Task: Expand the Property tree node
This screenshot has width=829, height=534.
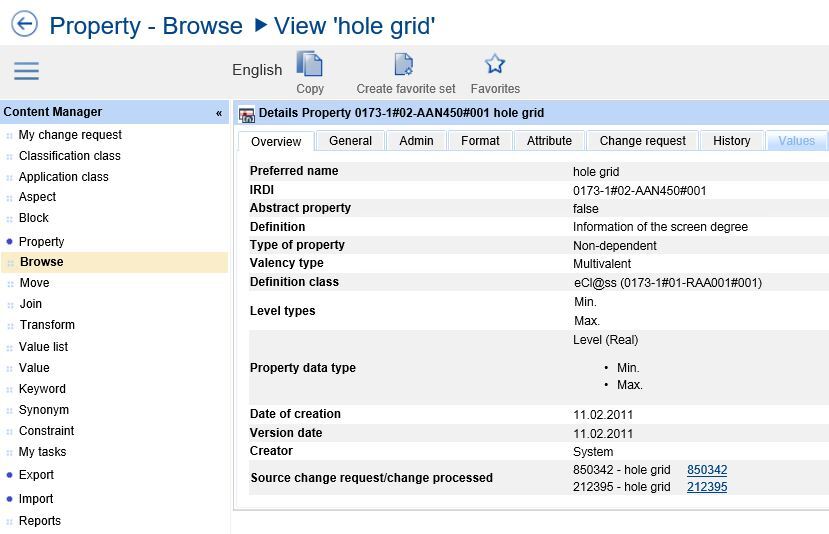Action: (x=10, y=242)
